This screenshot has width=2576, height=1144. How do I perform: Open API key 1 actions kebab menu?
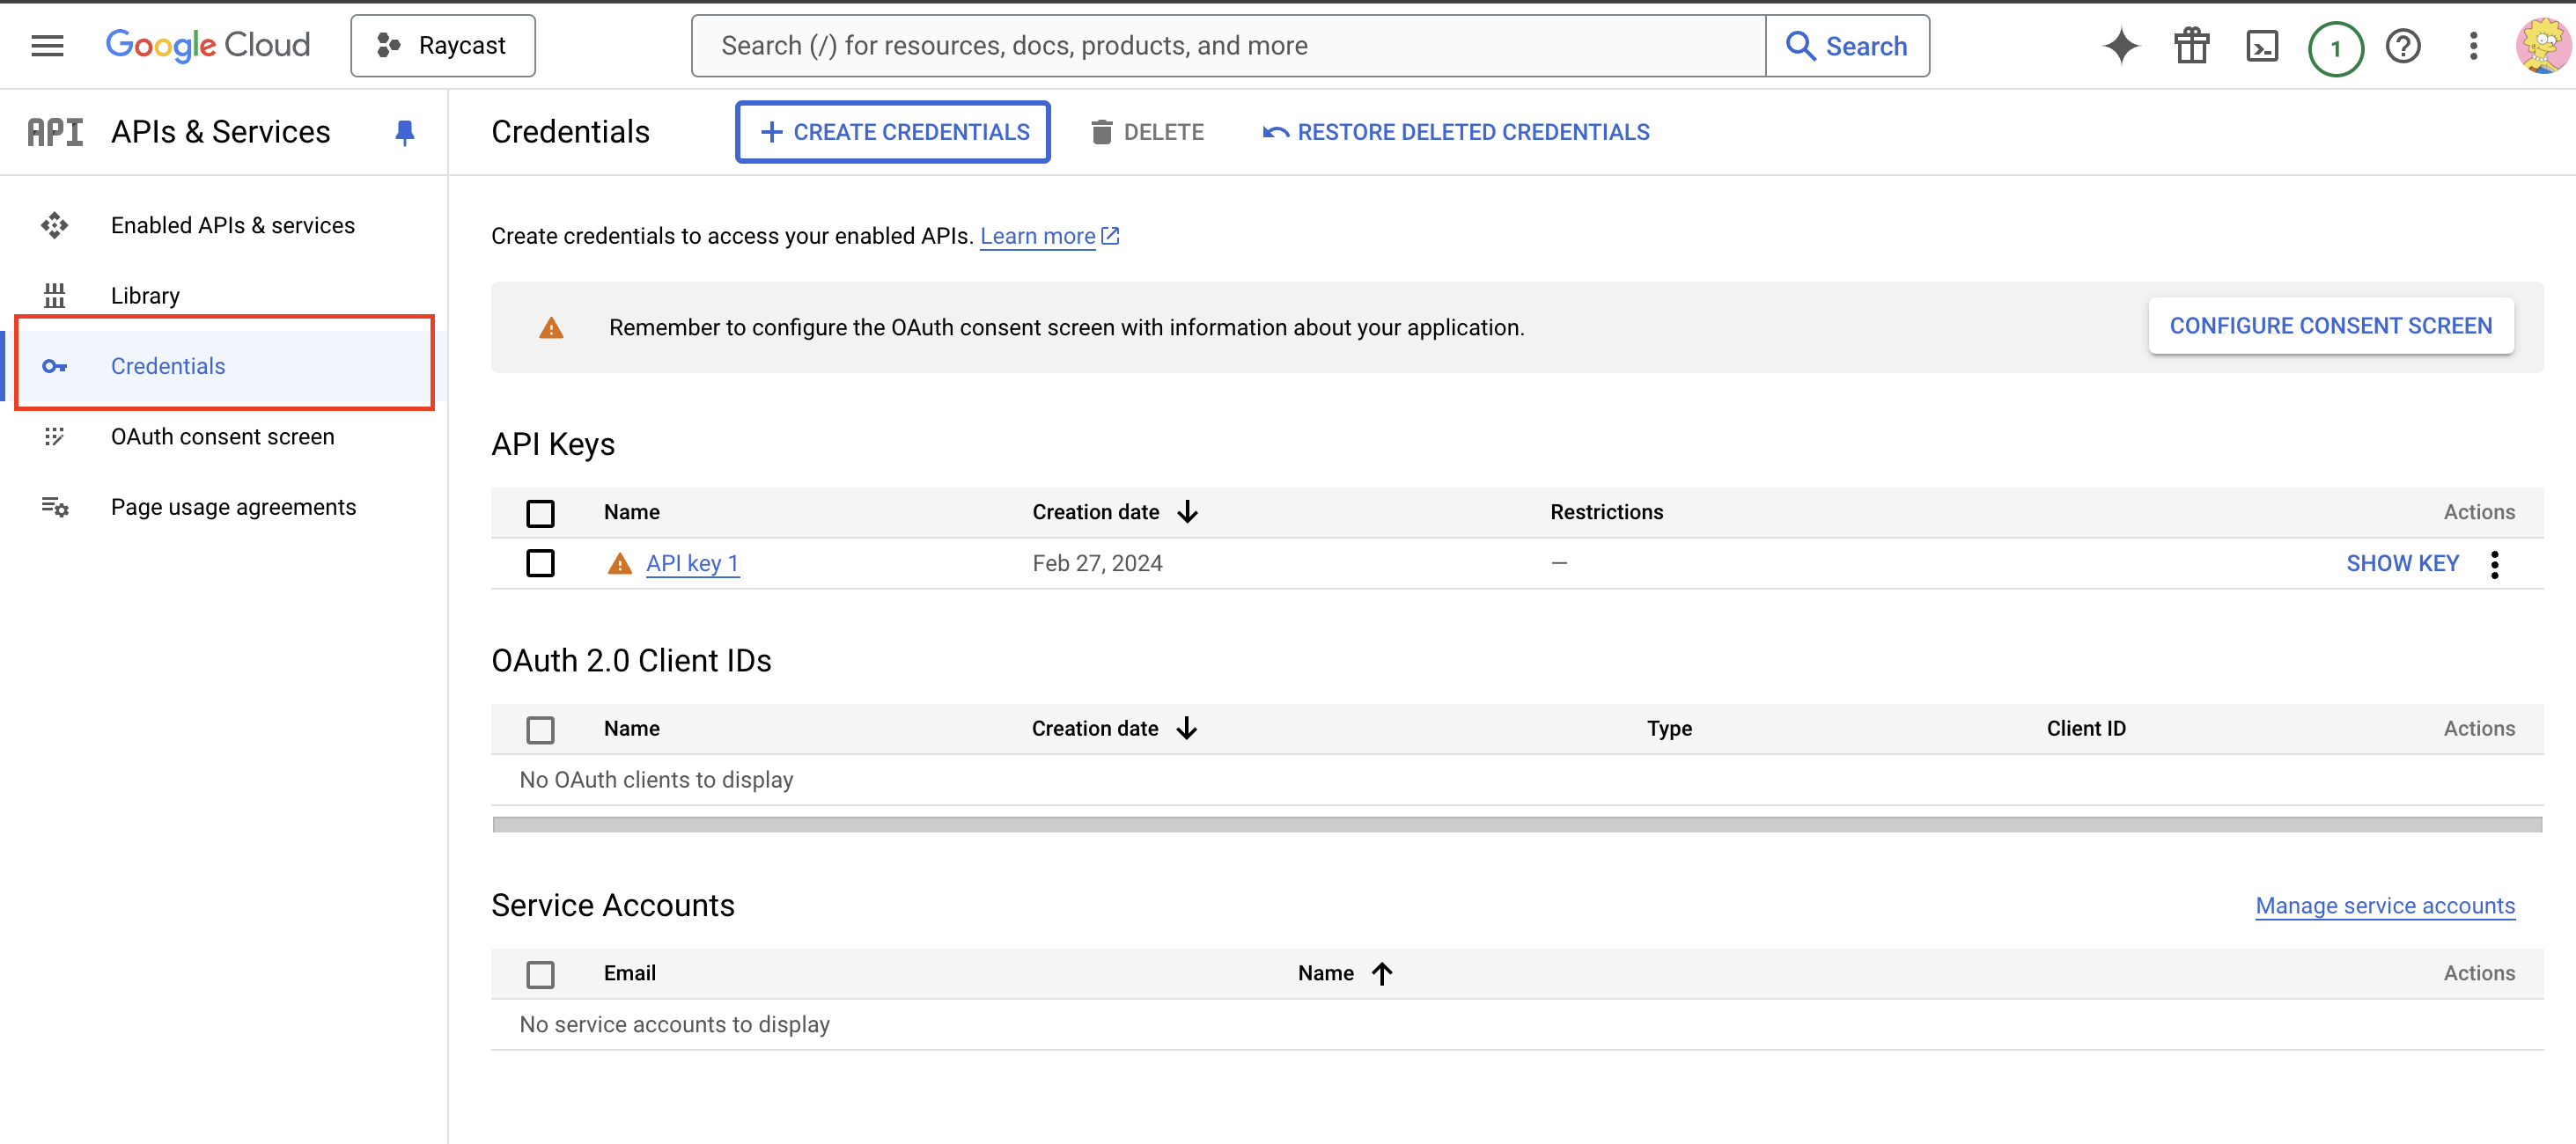pyautogui.click(x=2494, y=564)
